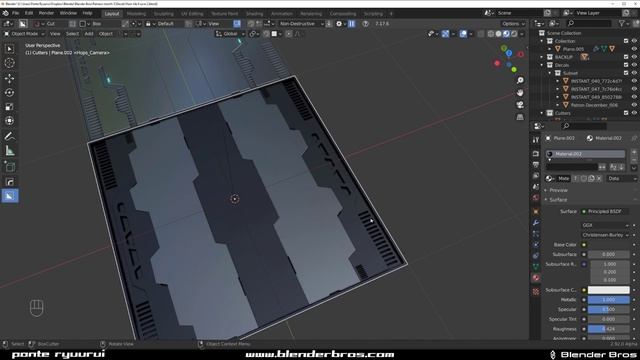Open the GGX distribution dropdown
Screen dimensions: 640x360
[x=605, y=225]
